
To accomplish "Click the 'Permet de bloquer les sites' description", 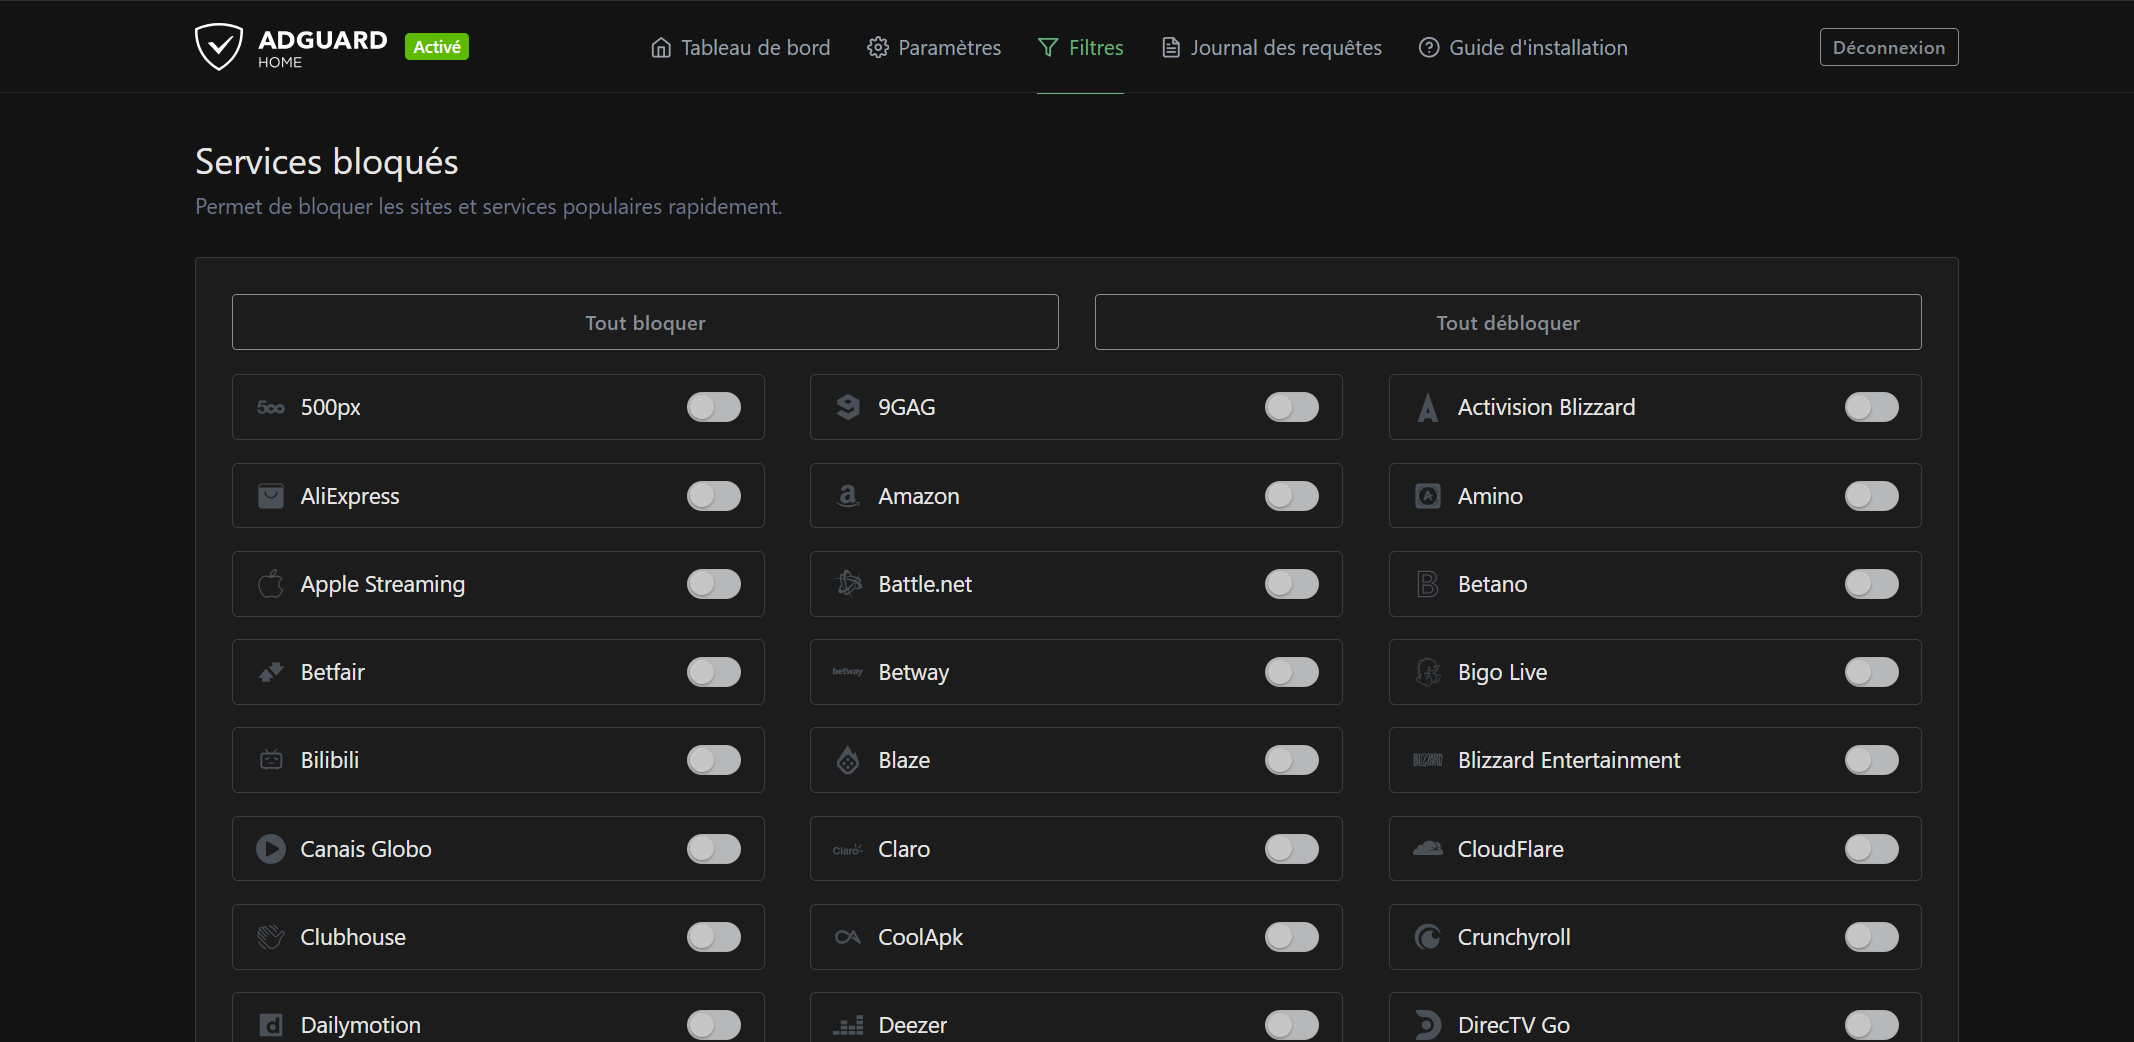I will pos(488,207).
